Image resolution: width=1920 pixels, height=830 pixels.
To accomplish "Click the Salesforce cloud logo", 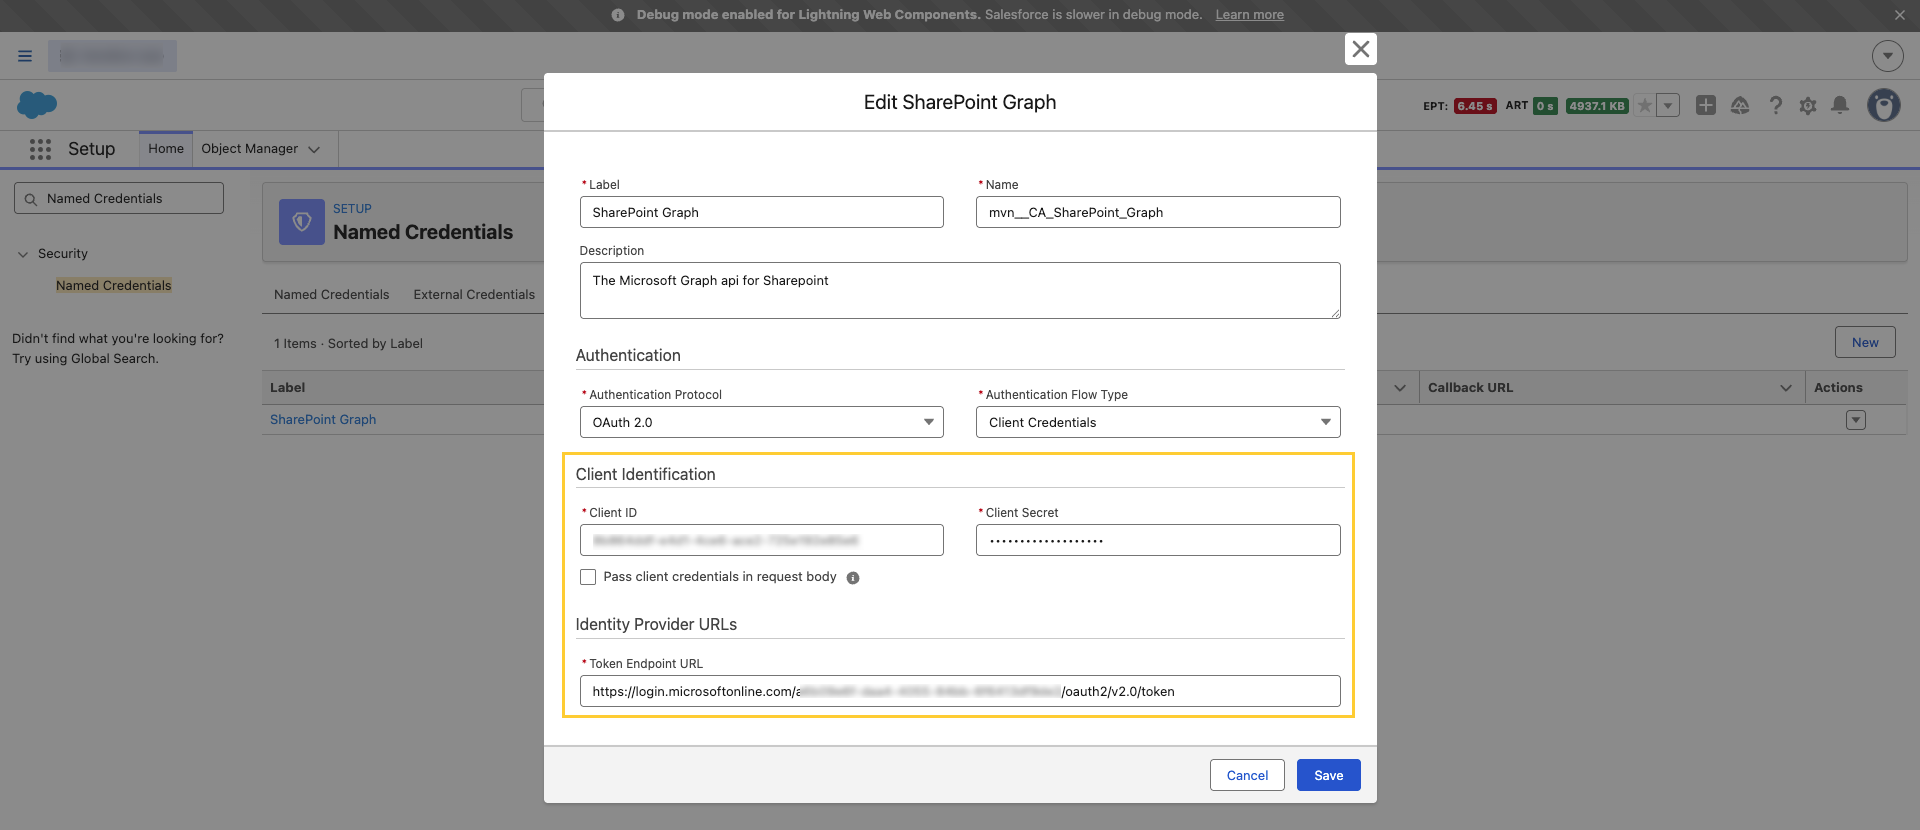I will 37,104.
